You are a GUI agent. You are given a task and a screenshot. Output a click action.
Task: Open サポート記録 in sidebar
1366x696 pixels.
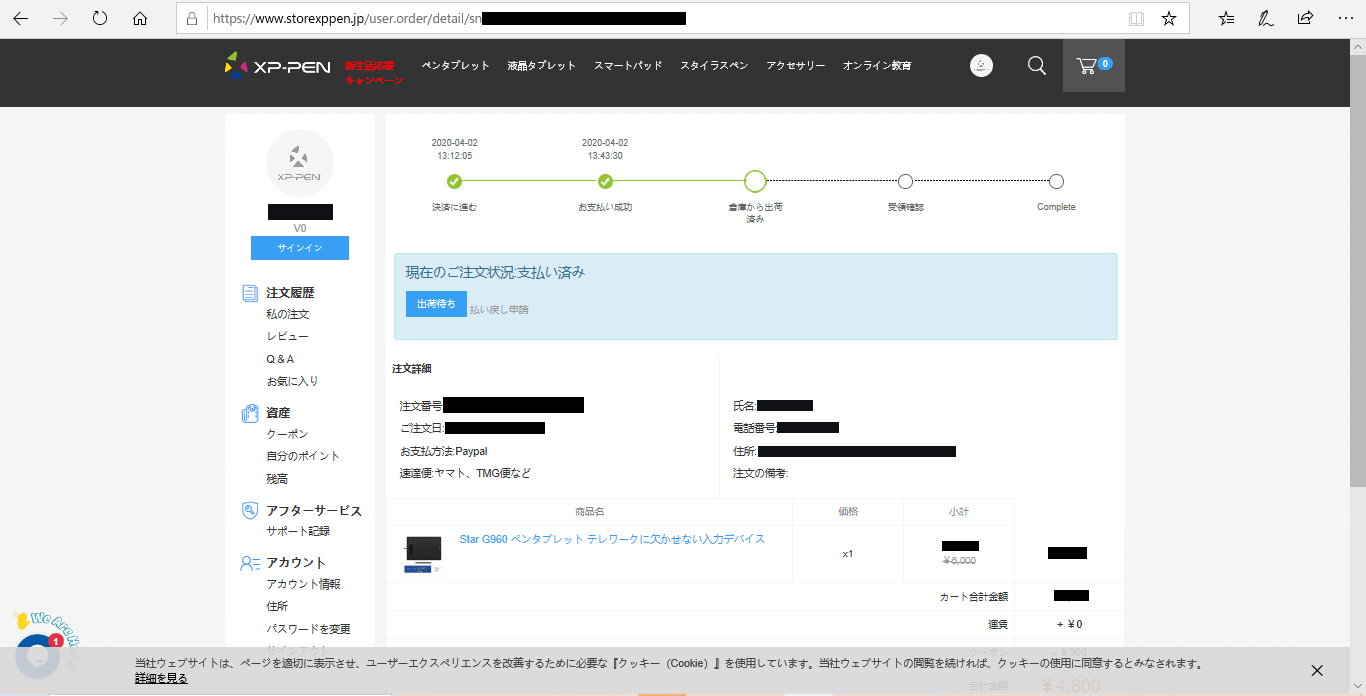(298, 531)
